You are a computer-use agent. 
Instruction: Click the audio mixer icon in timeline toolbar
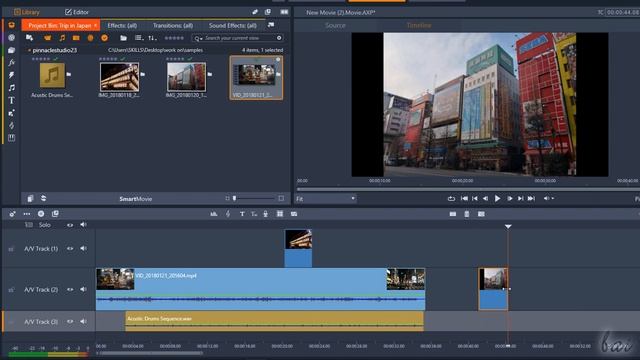point(214,214)
